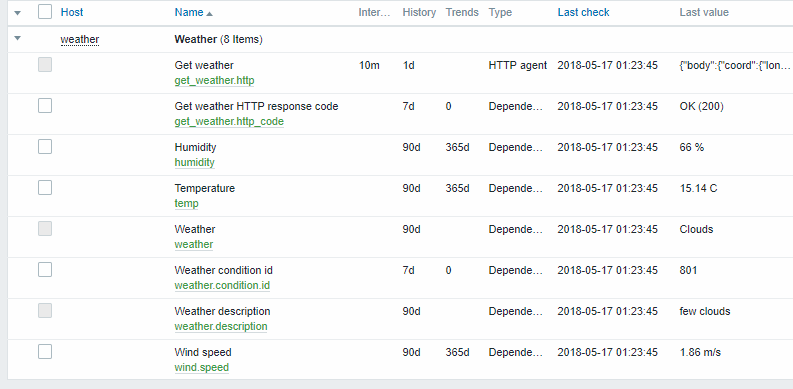Open the weather host link
This screenshot has height=389, width=793.
pos(80,39)
